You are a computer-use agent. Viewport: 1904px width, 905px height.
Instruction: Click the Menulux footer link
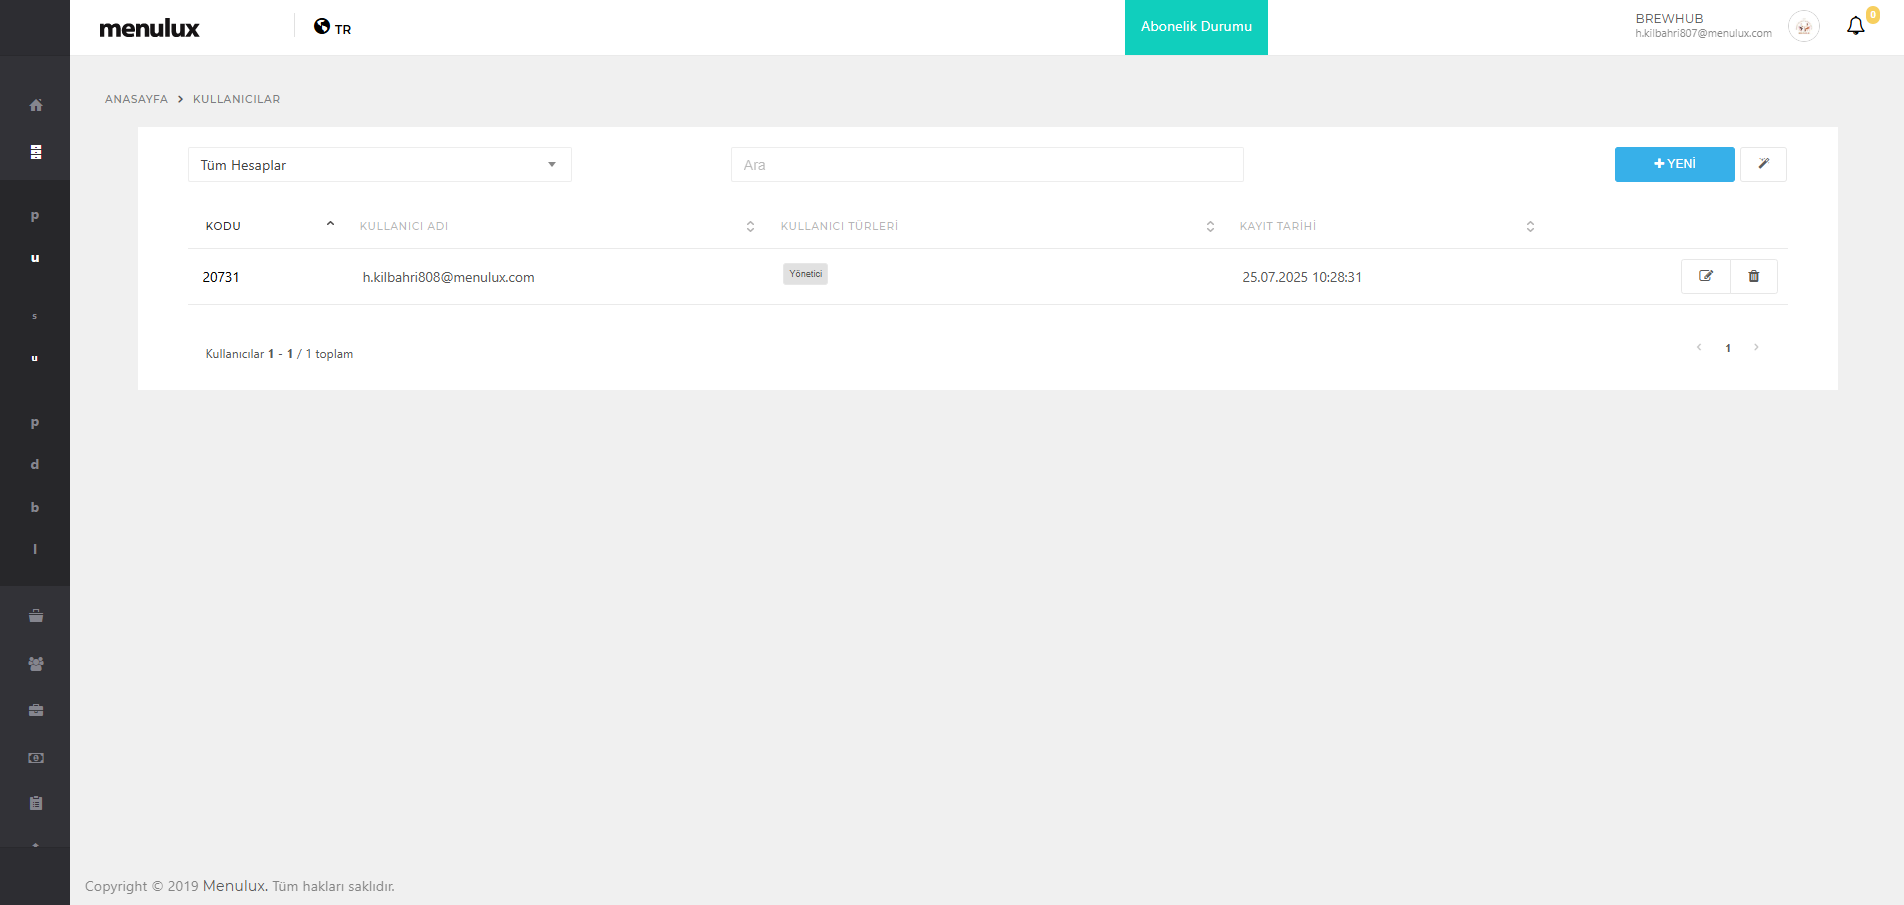234,886
